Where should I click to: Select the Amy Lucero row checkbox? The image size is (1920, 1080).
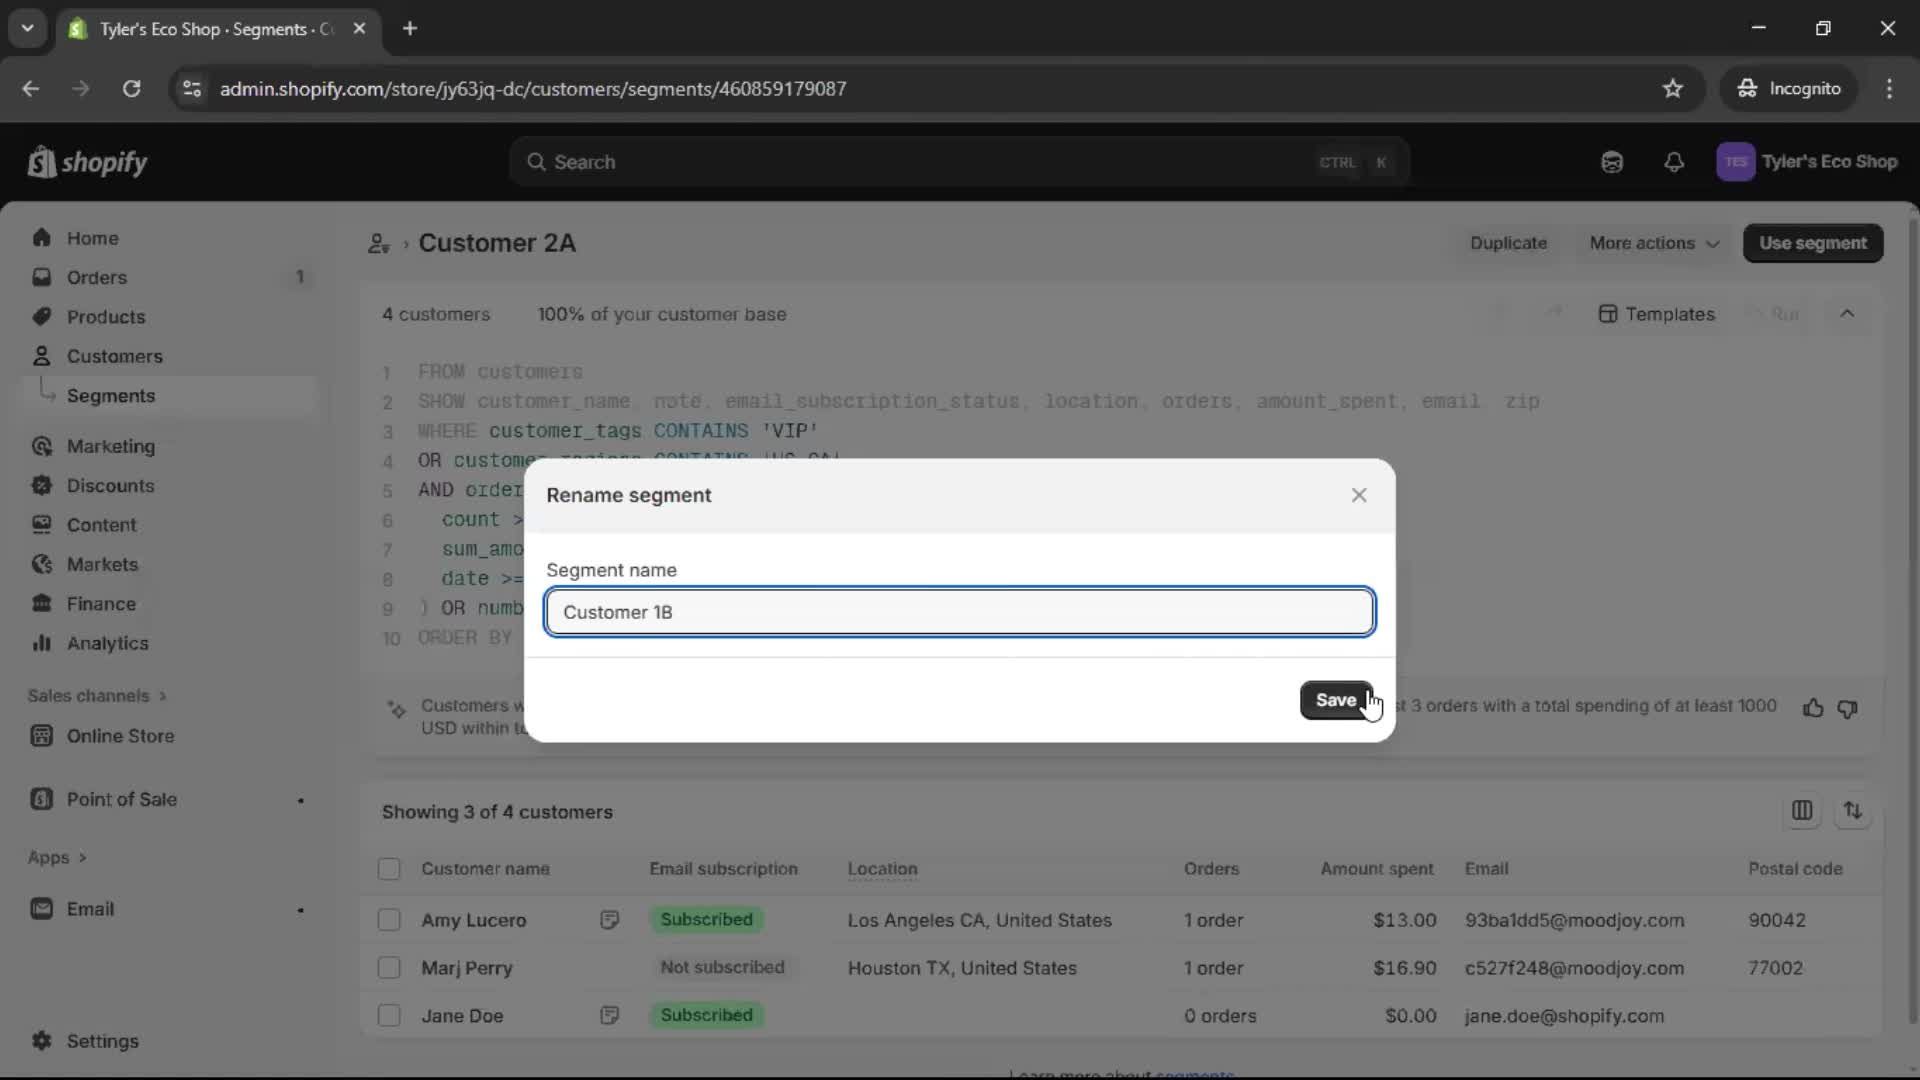389,920
